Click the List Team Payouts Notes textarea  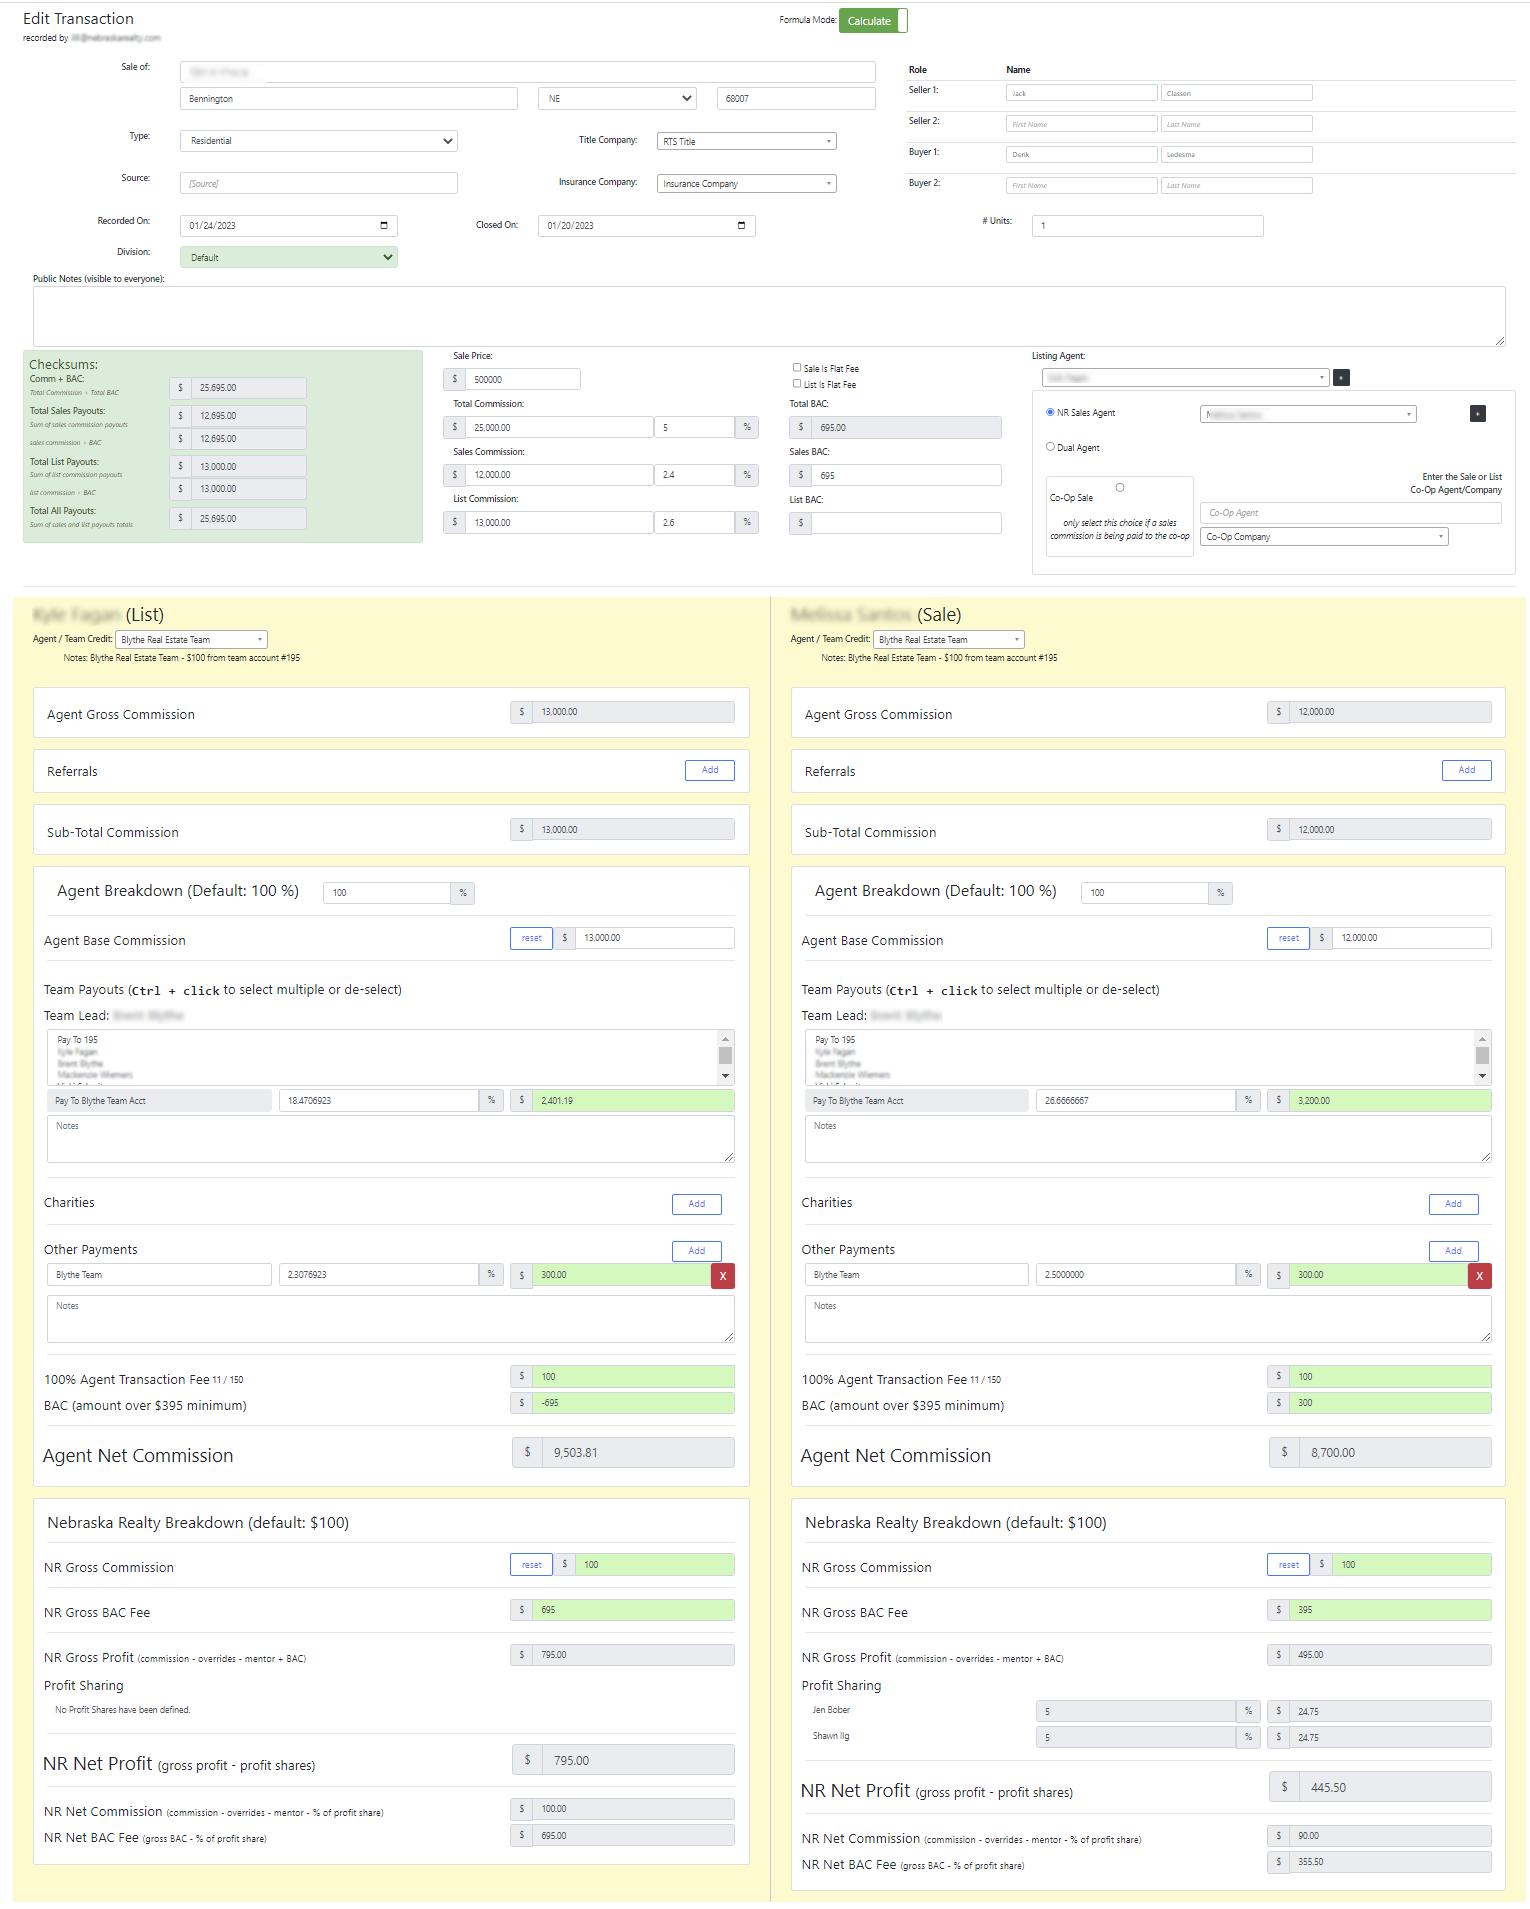[x=391, y=1139]
